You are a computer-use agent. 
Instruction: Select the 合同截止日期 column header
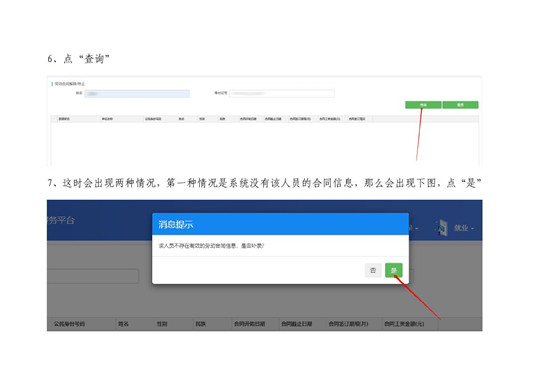click(x=296, y=324)
